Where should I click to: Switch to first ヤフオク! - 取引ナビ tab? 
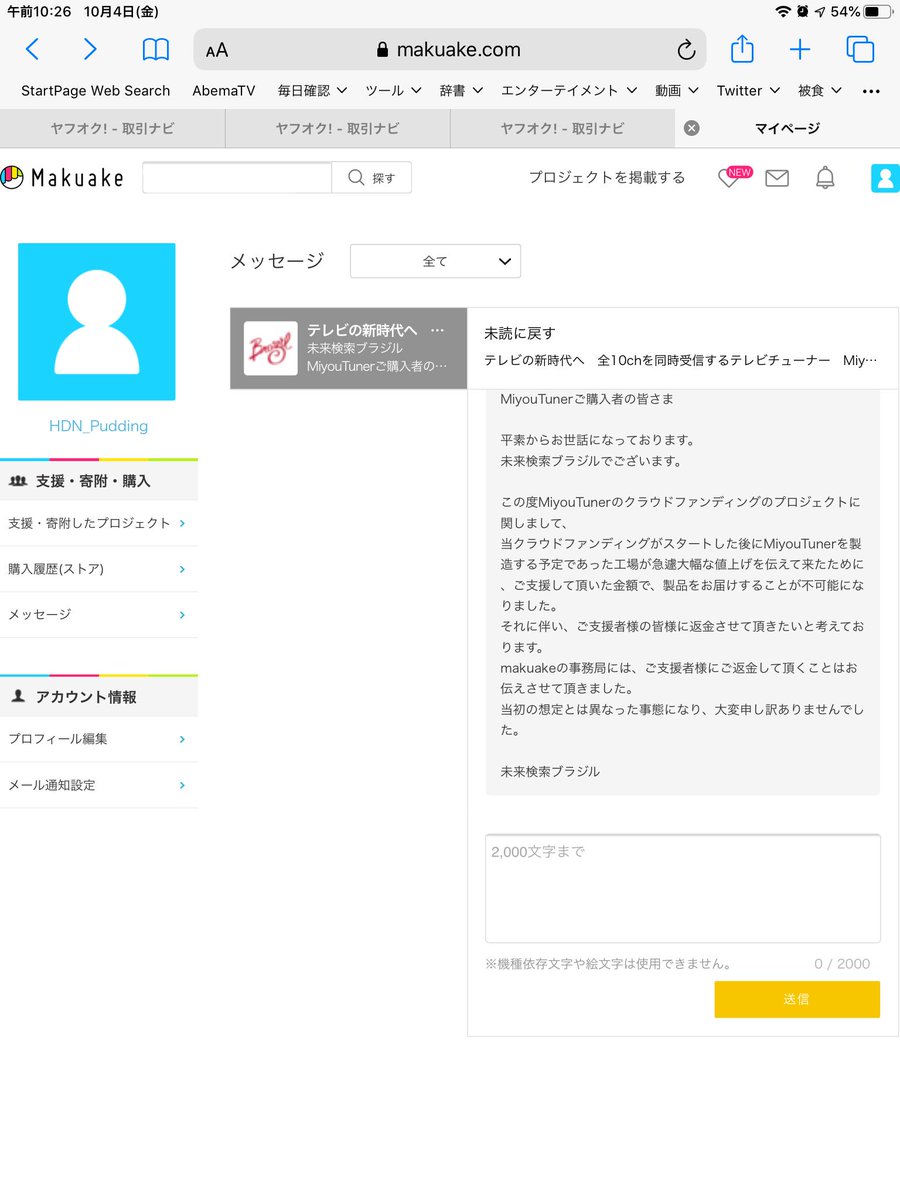coord(112,128)
